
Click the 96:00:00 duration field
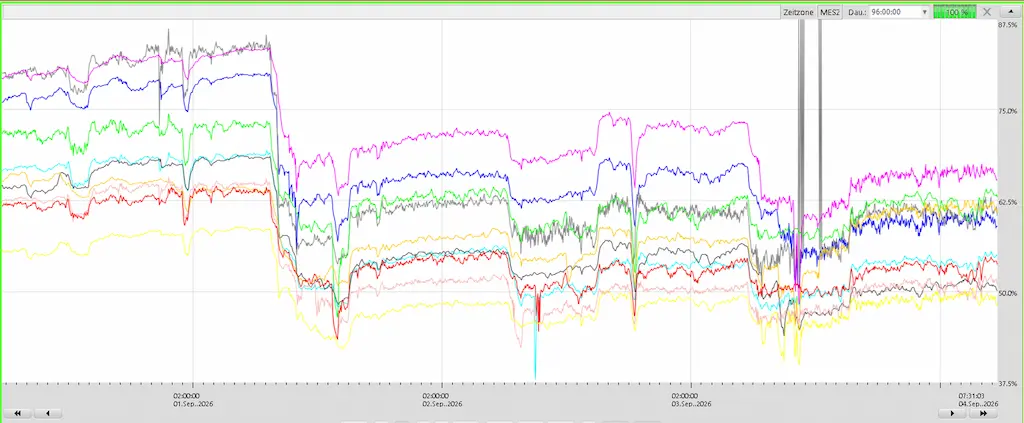[x=894, y=12]
